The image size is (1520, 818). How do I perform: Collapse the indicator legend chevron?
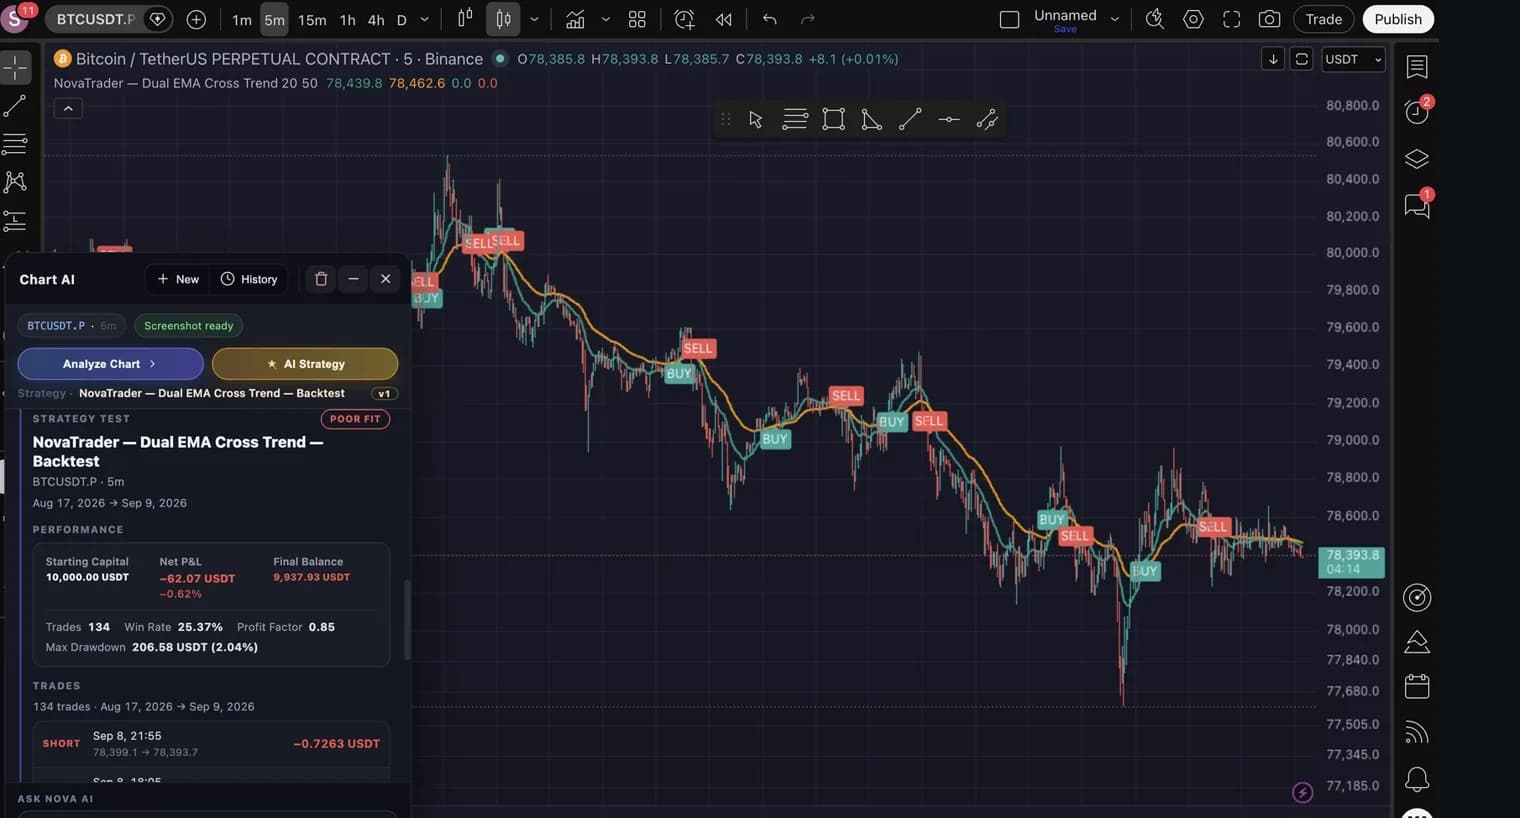point(68,108)
